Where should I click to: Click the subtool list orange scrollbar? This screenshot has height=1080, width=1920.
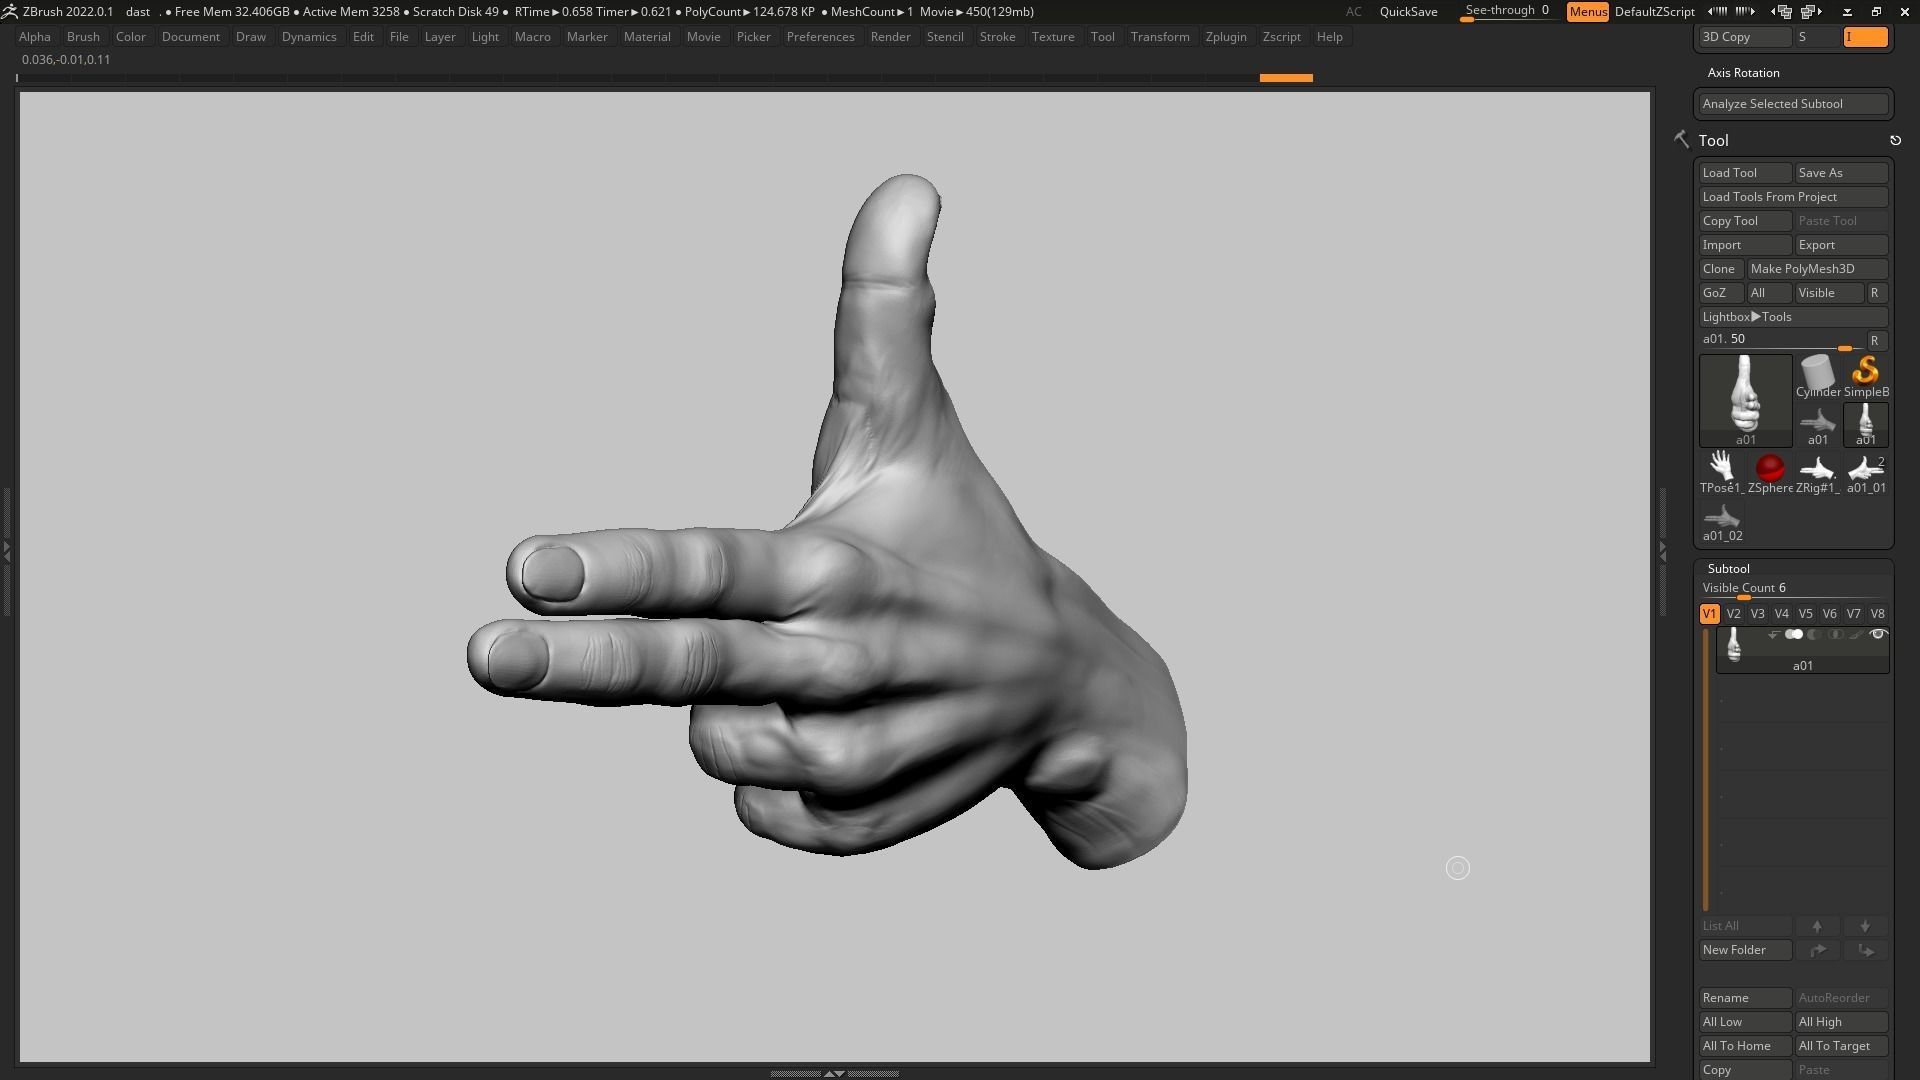coord(1705,770)
